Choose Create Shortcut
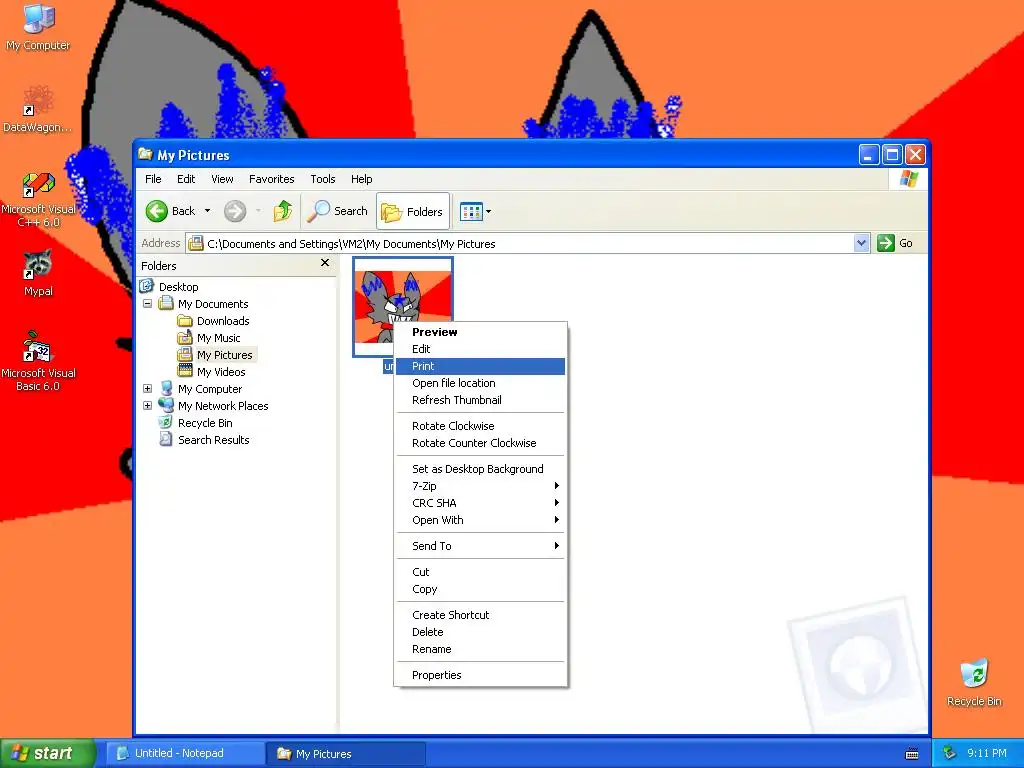This screenshot has width=1024, height=768. coord(481,615)
